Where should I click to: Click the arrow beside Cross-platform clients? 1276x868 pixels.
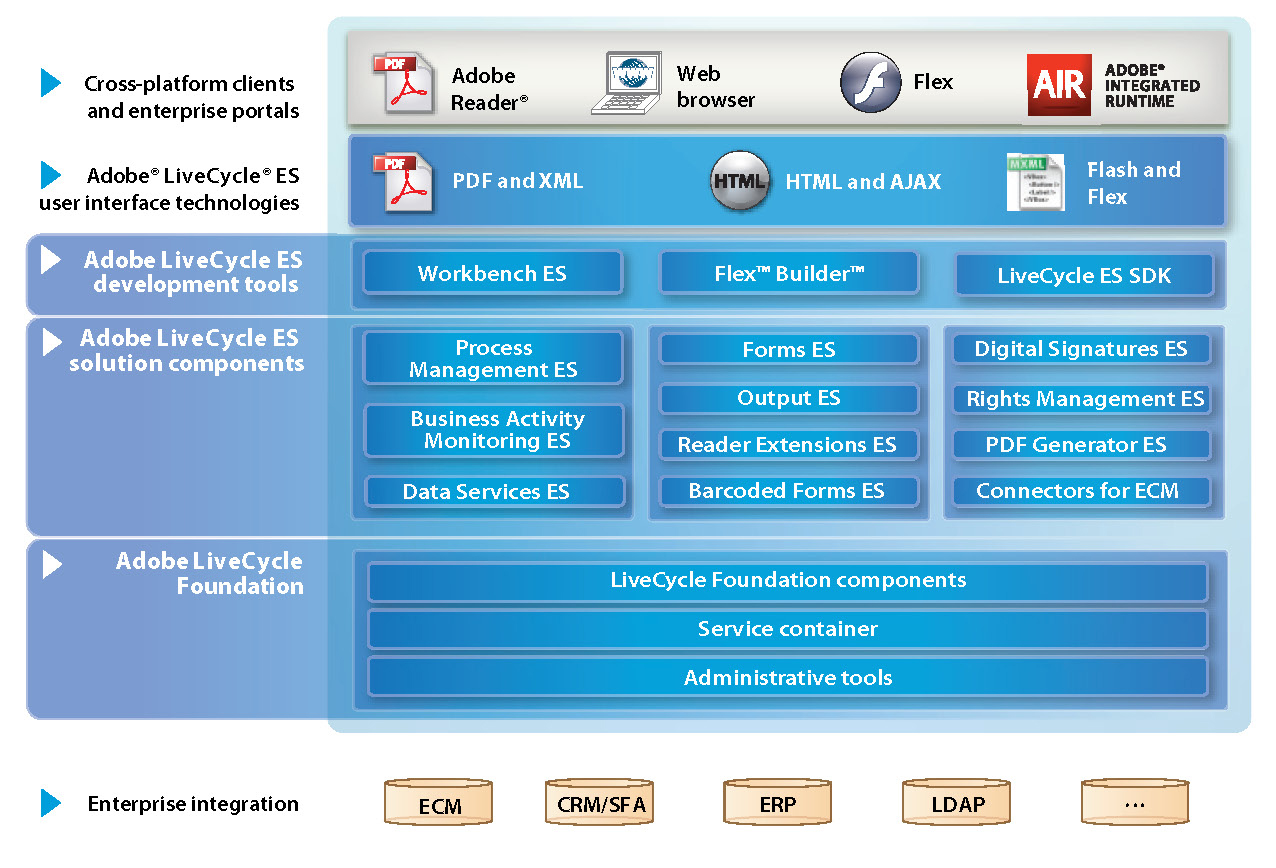(x=51, y=83)
